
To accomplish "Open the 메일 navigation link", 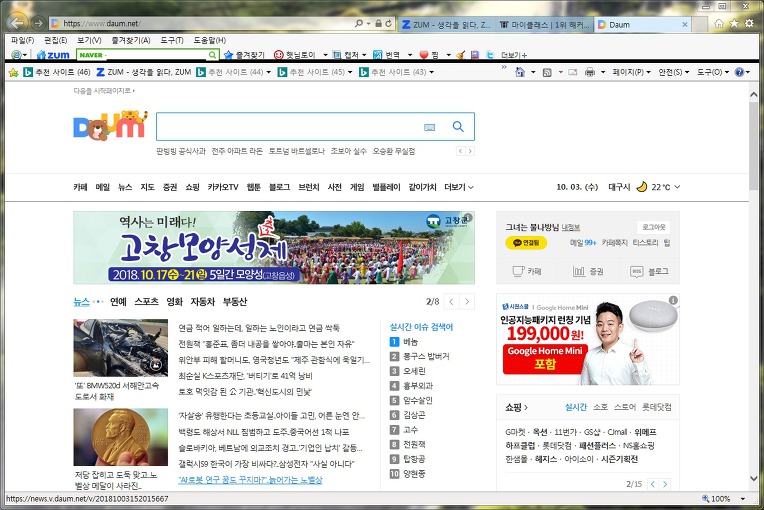I will 103,187.
